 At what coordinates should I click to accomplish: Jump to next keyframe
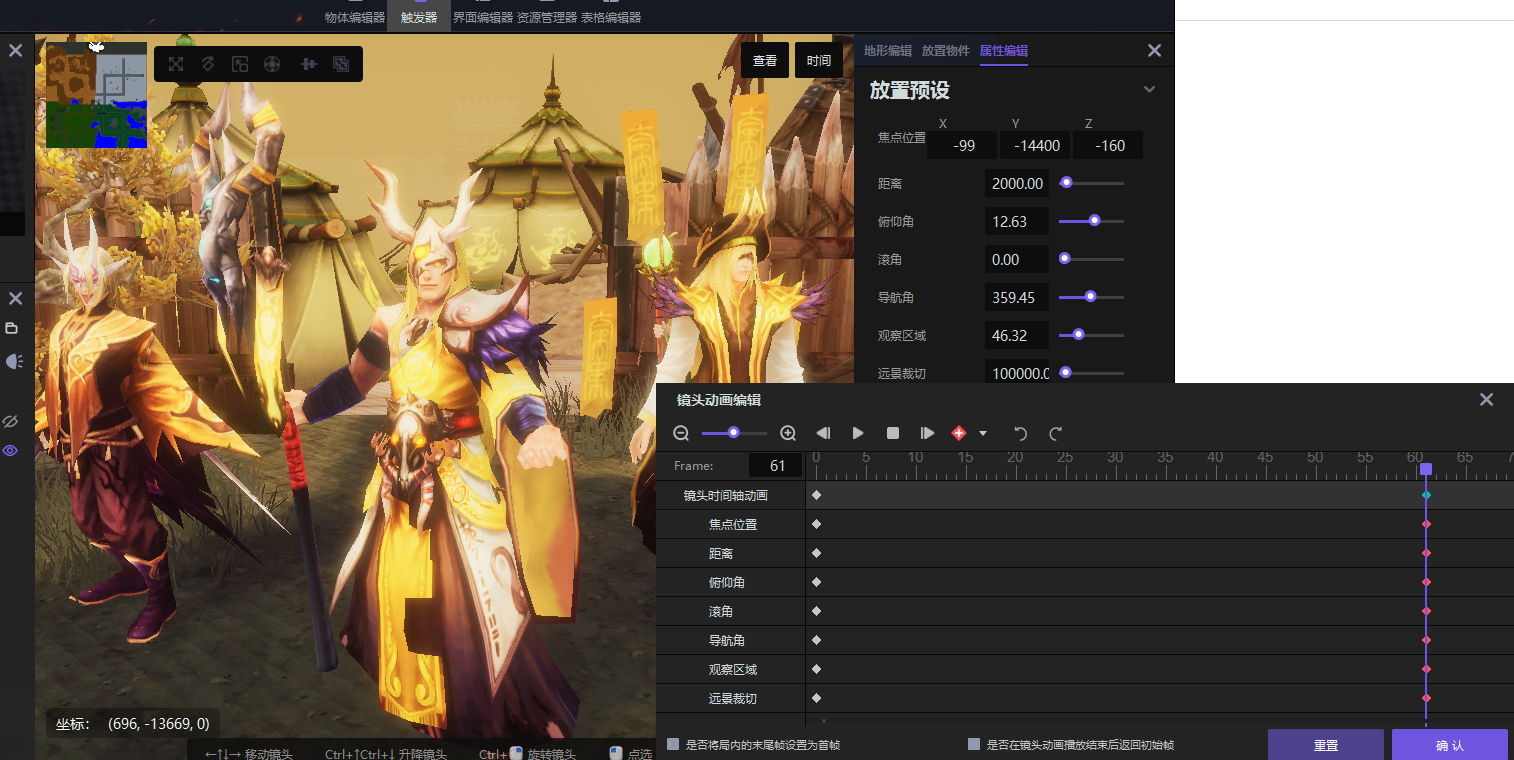point(928,433)
